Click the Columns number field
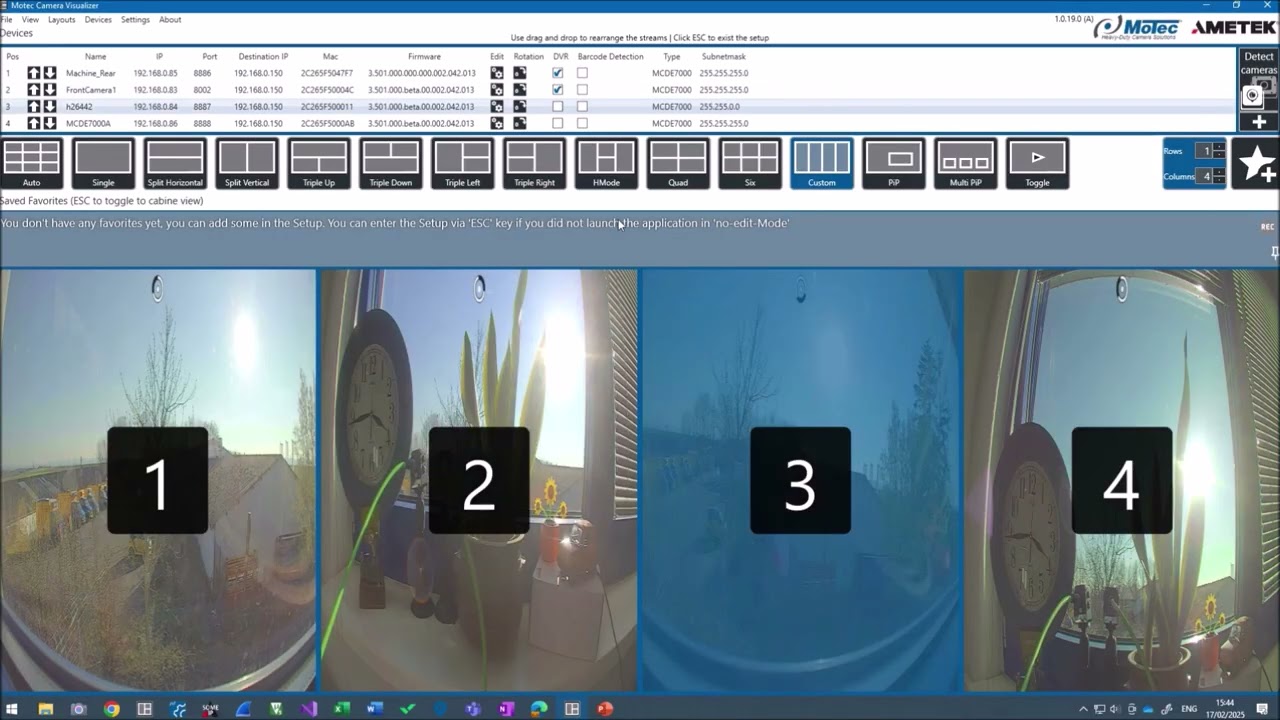The height and width of the screenshot is (720, 1280). pos(1205,176)
